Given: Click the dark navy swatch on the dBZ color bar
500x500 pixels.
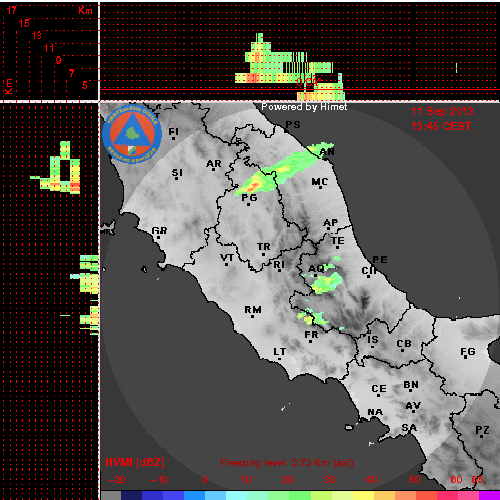Looking at the screenshot, I should (x=132, y=495).
